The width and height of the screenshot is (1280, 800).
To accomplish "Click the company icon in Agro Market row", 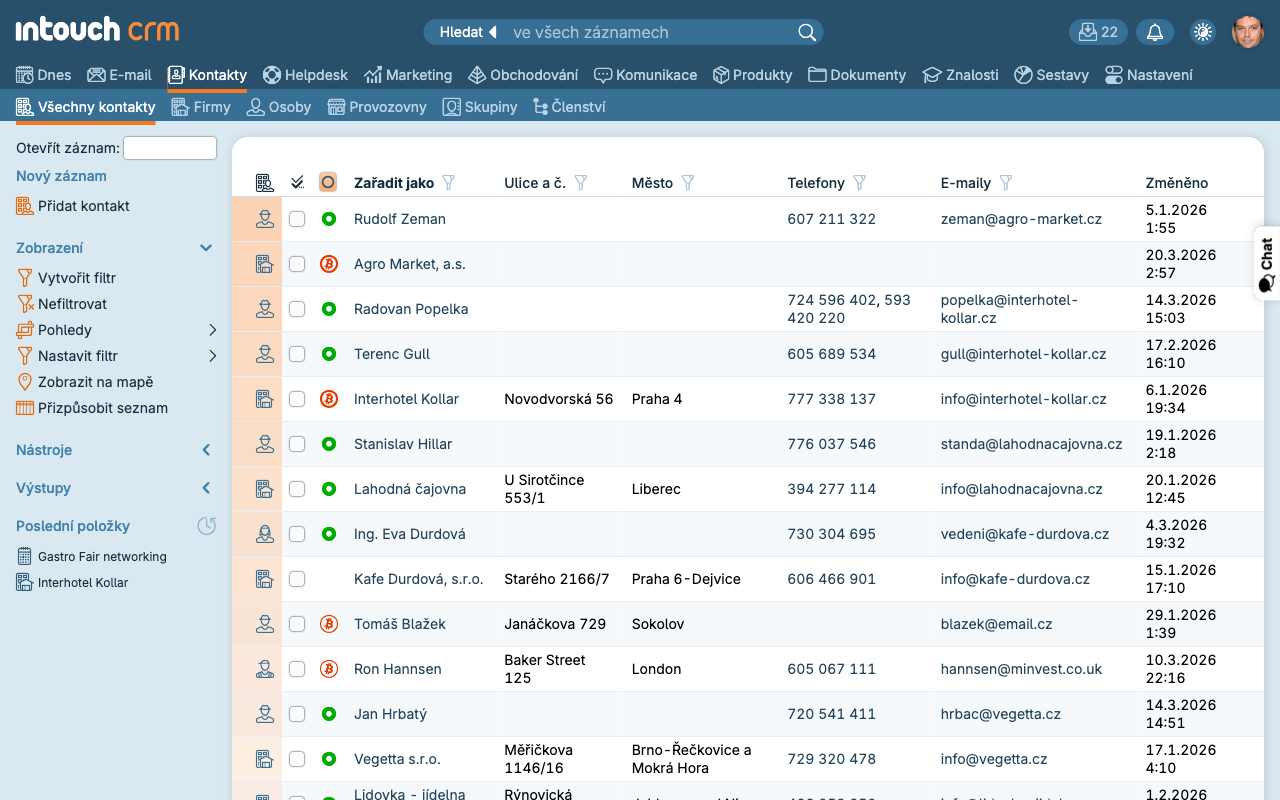I will coord(264,264).
